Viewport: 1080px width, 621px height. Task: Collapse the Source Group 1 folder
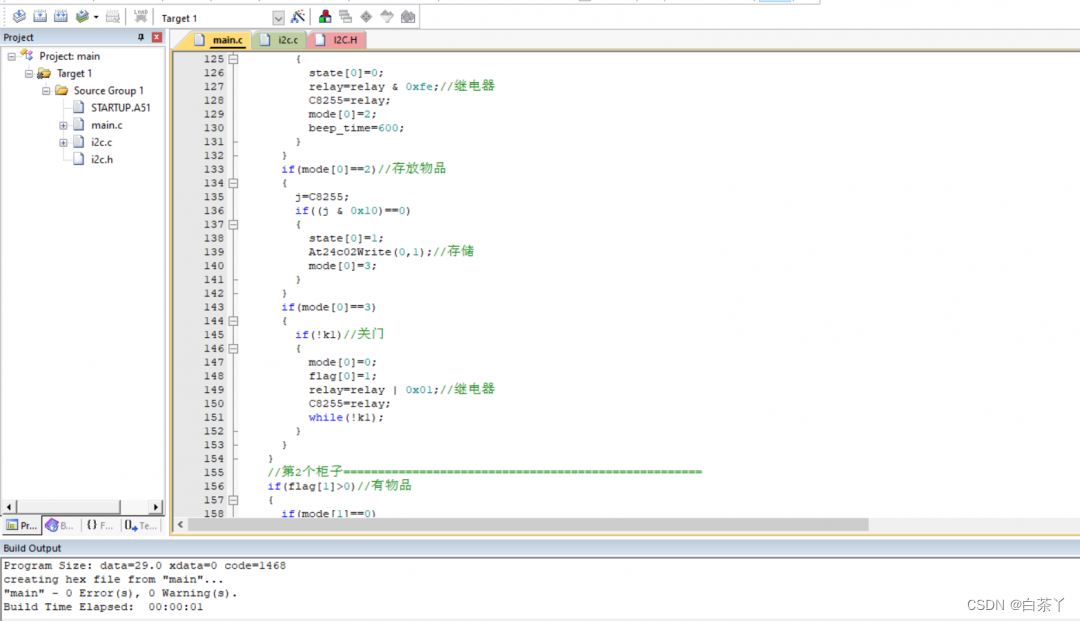pos(46,91)
